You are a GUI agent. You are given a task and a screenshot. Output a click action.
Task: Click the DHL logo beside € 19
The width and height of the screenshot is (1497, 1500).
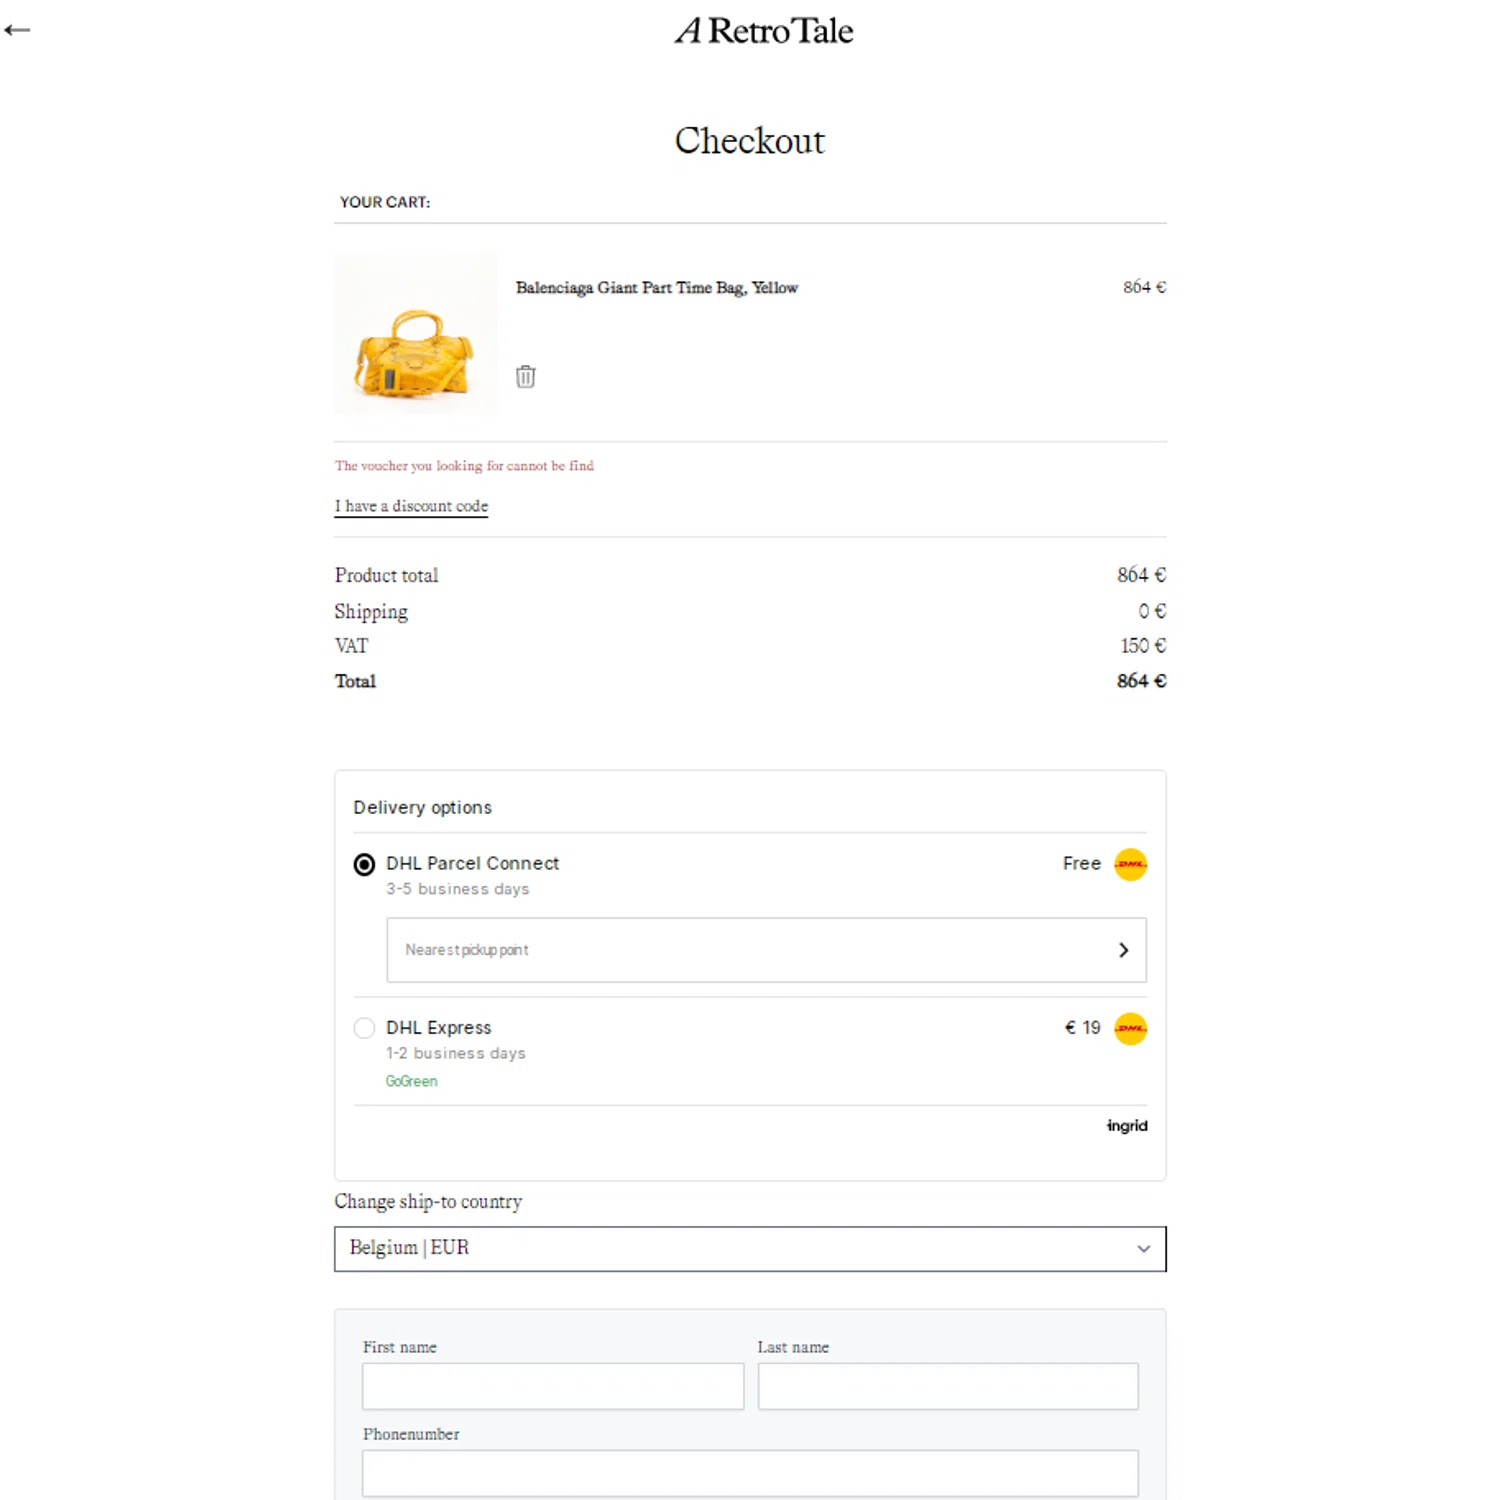click(1130, 1028)
